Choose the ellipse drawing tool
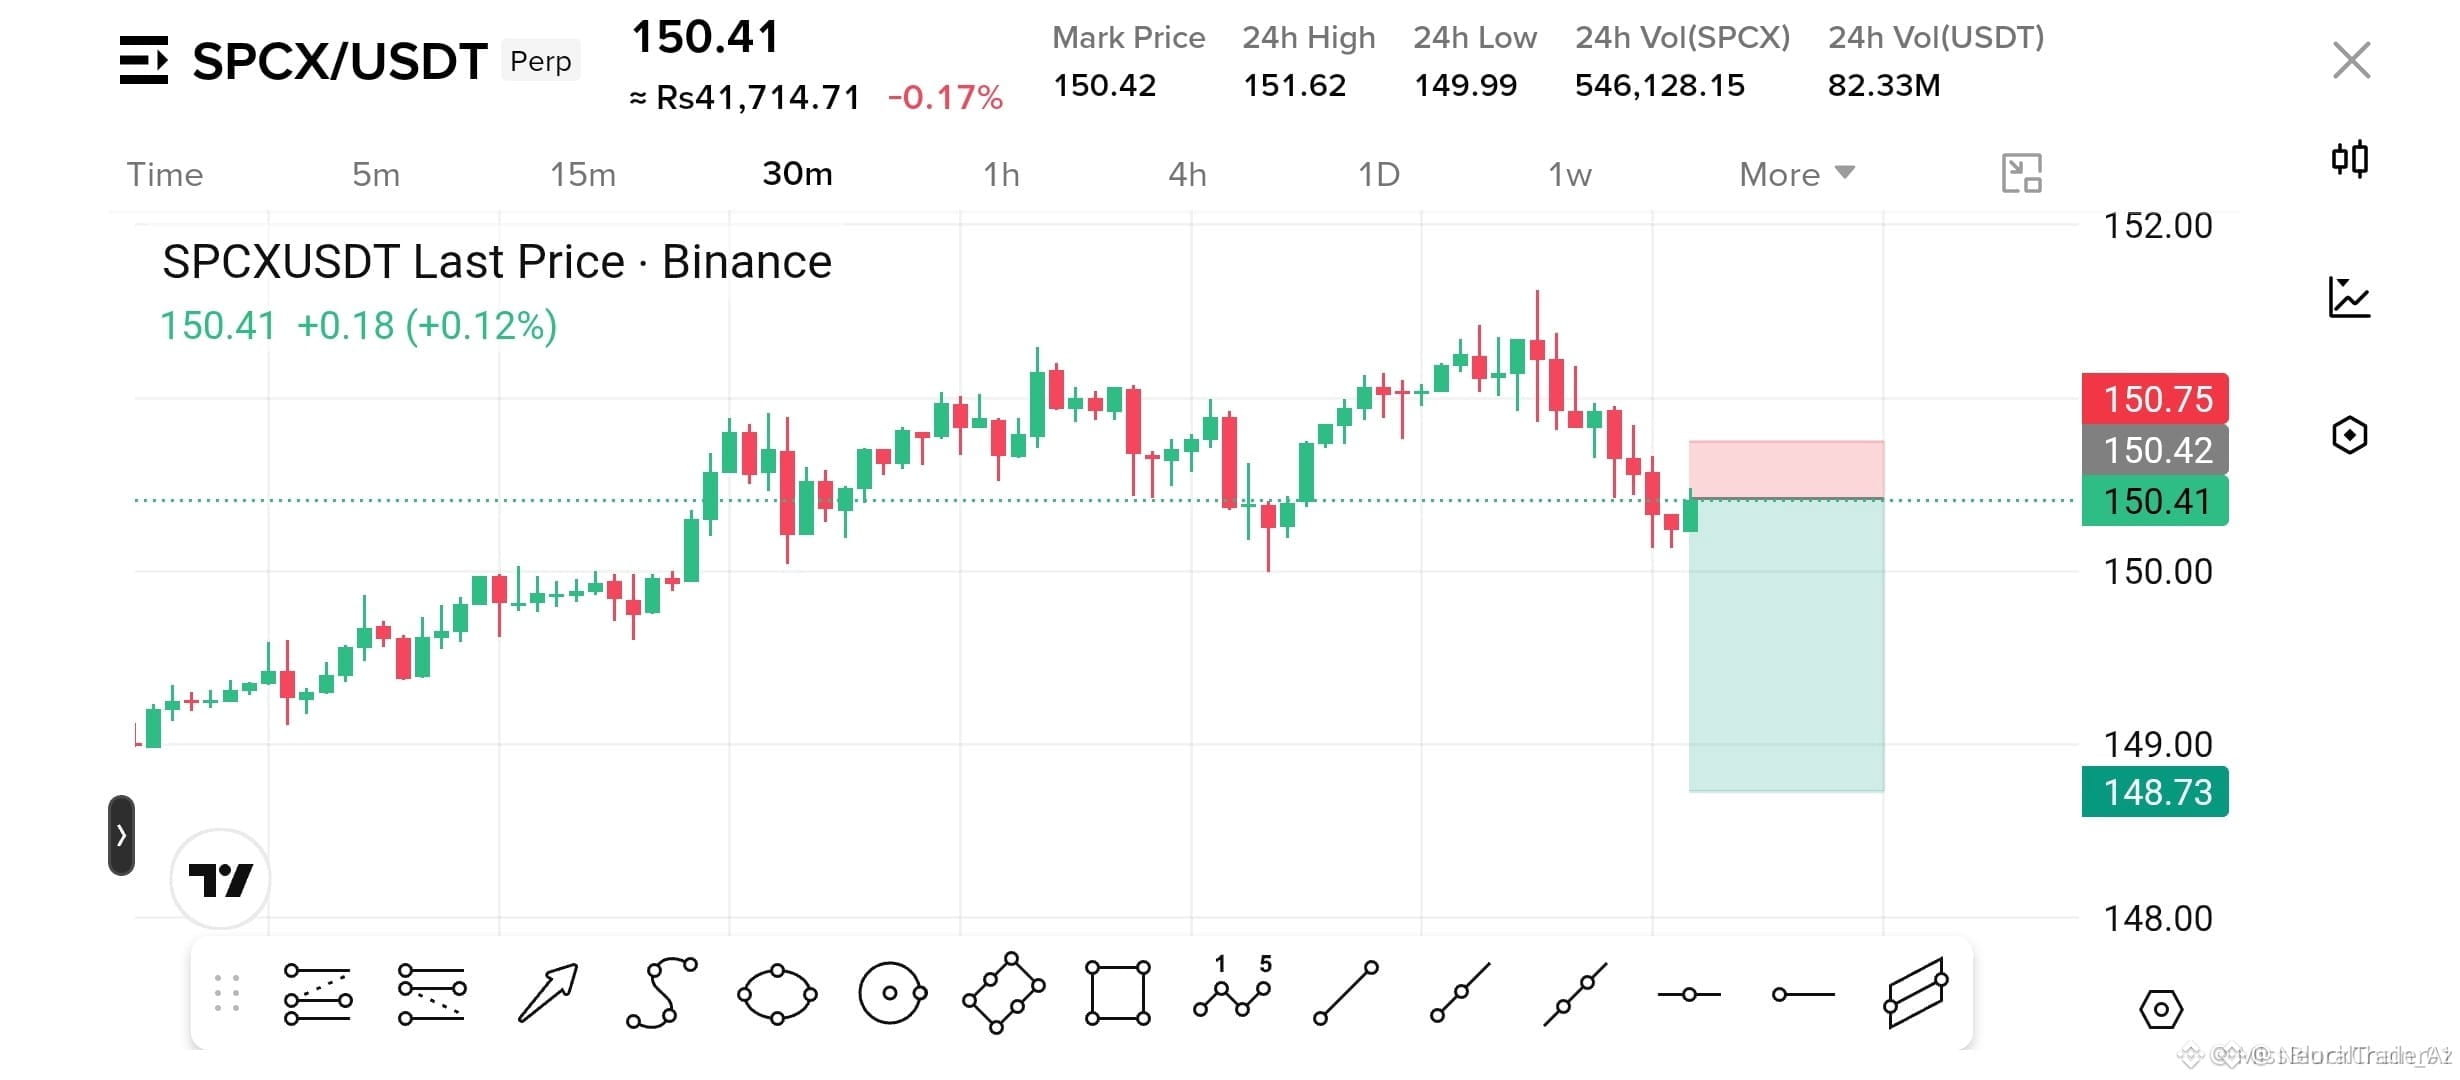Image resolution: width=2460 pixels, height=1080 pixels. click(777, 994)
